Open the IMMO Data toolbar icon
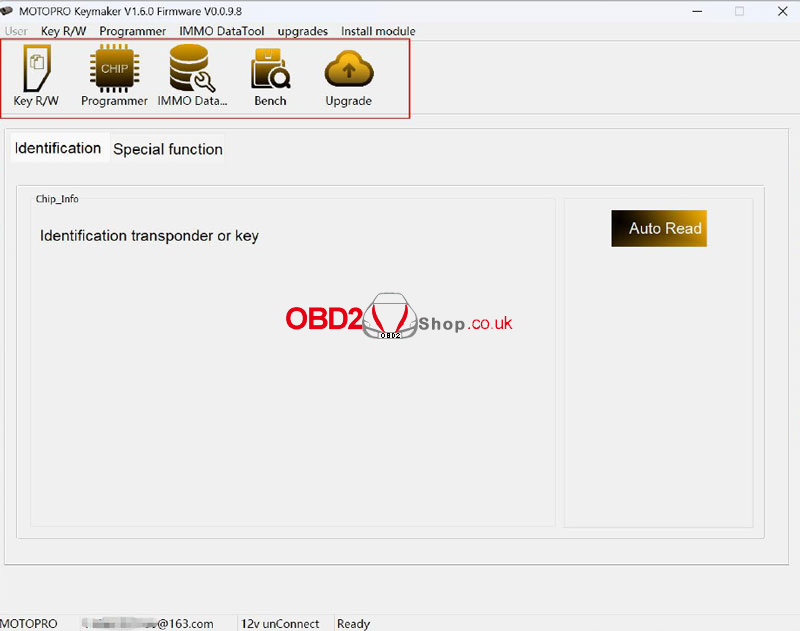800x631 pixels. 192,76
